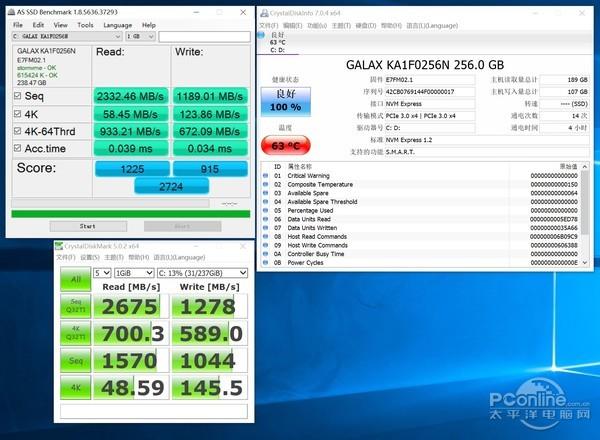
Task: Toggle the Seq test checkbox in AS SSD
Action: pyautogui.click(x=17, y=96)
